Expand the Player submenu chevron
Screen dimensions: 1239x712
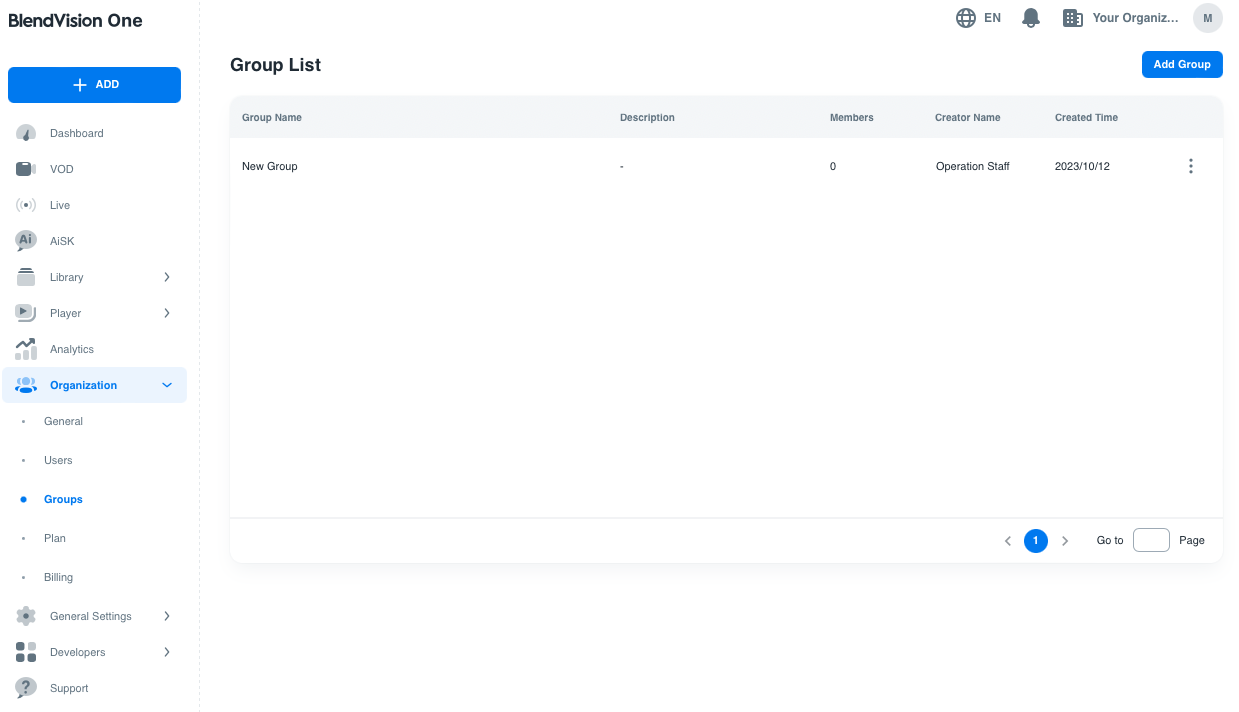pyautogui.click(x=167, y=313)
